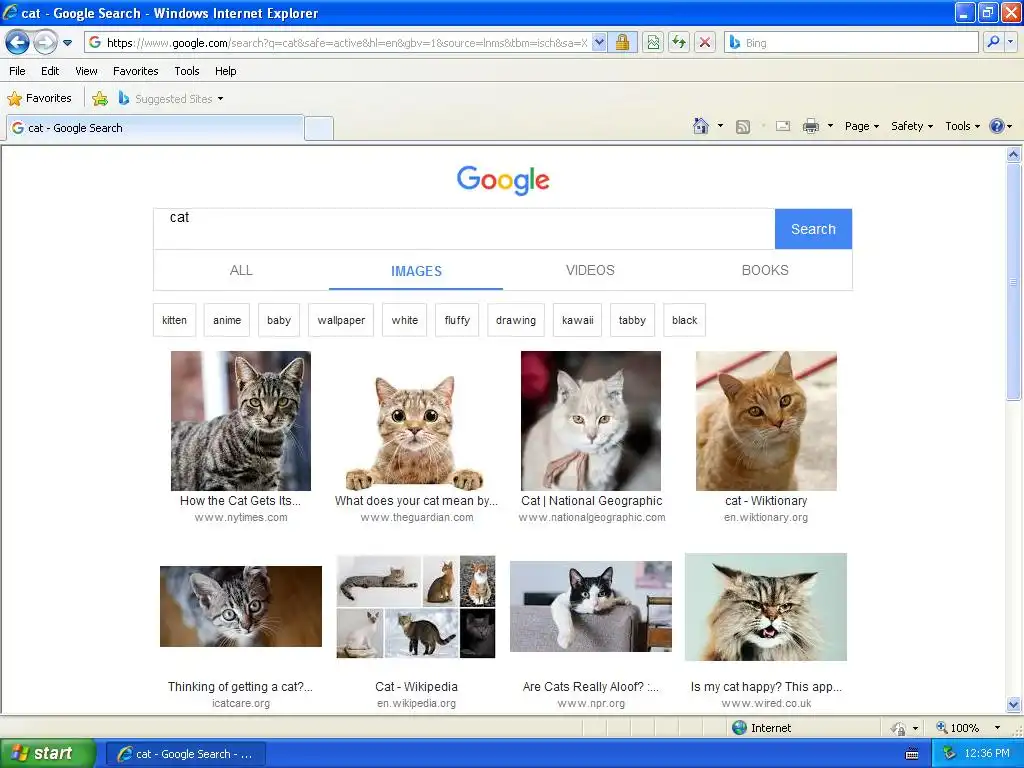Open the Edit menu
This screenshot has width=1024, height=768.
[x=50, y=71]
